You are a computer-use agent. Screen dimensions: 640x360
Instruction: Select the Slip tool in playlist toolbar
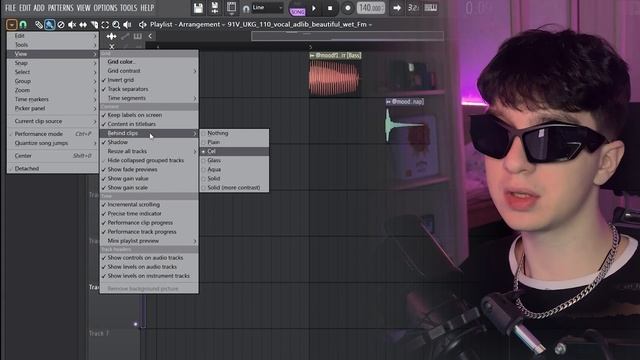click(83, 25)
